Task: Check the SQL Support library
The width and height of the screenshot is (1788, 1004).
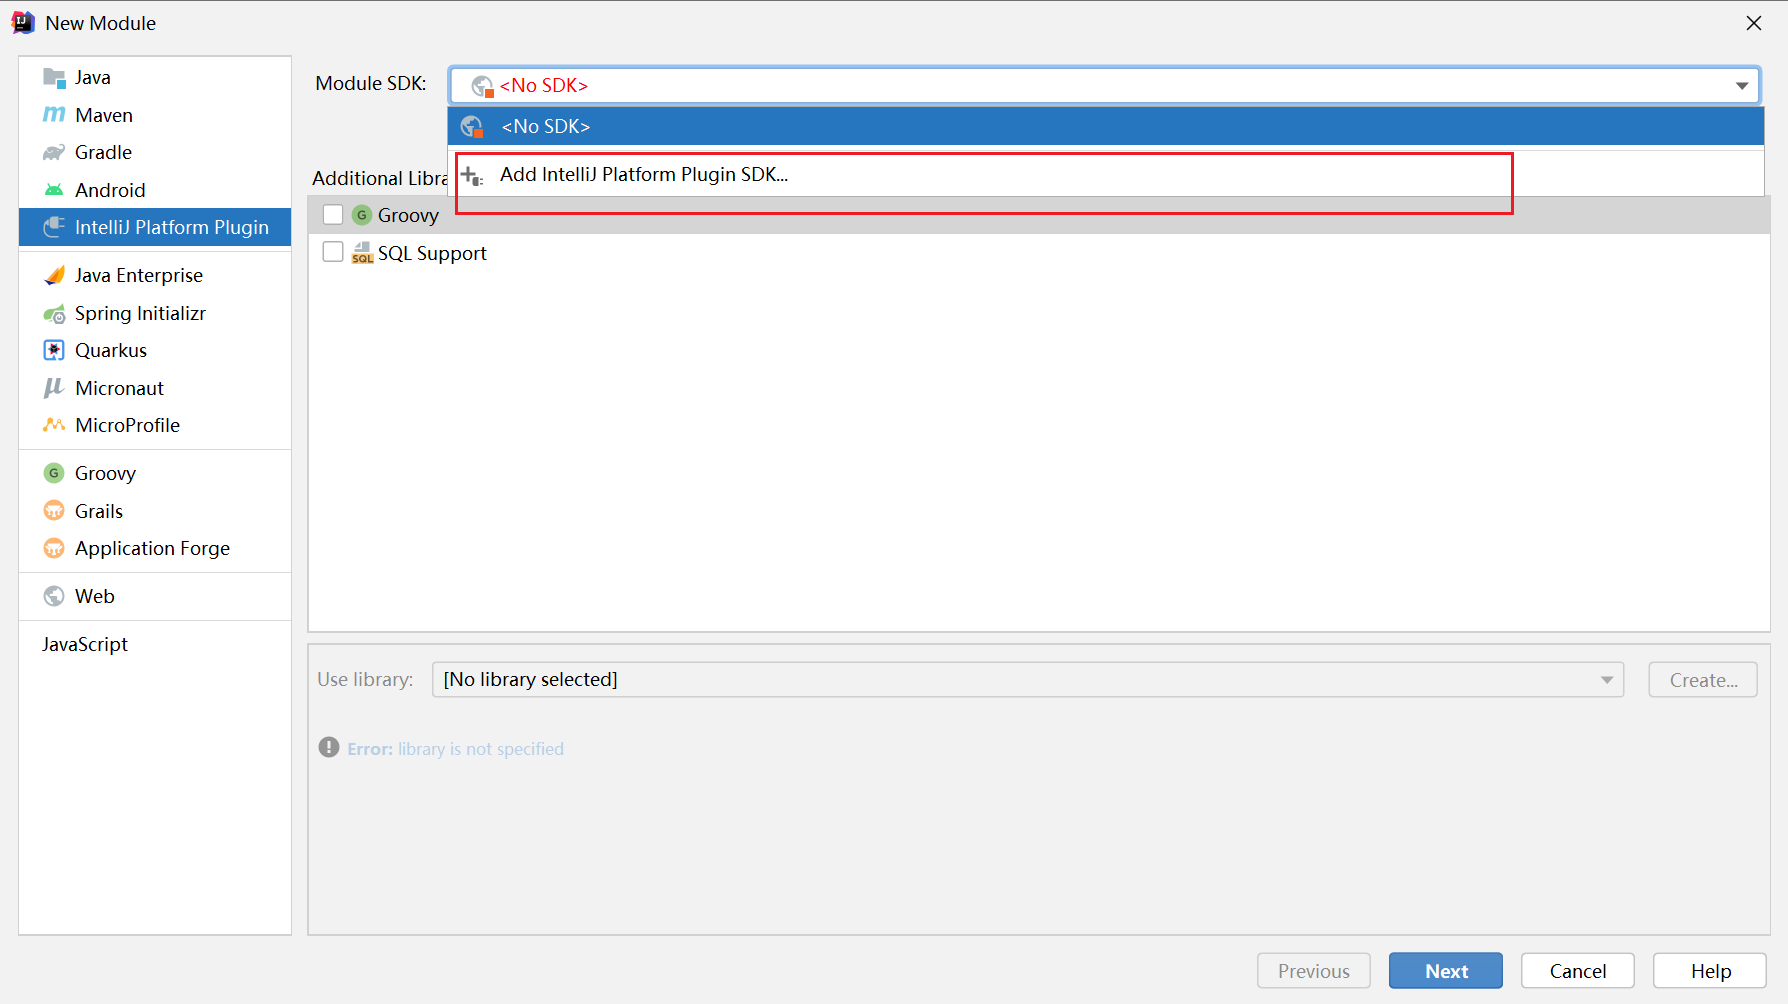Action: pos(333,252)
